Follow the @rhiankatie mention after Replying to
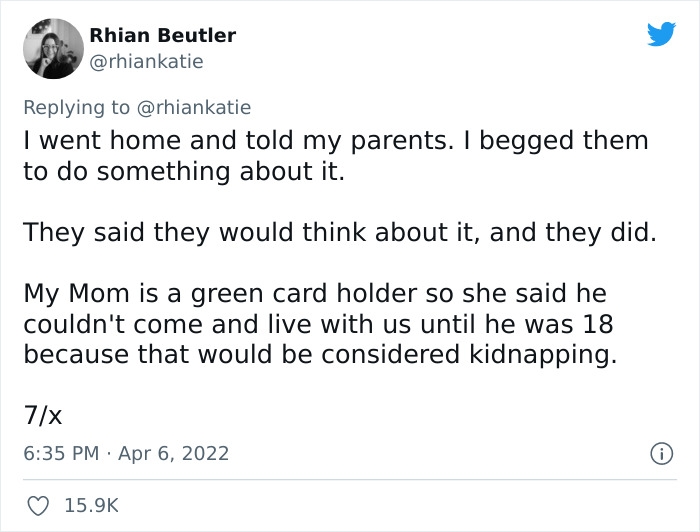 pos(195,107)
